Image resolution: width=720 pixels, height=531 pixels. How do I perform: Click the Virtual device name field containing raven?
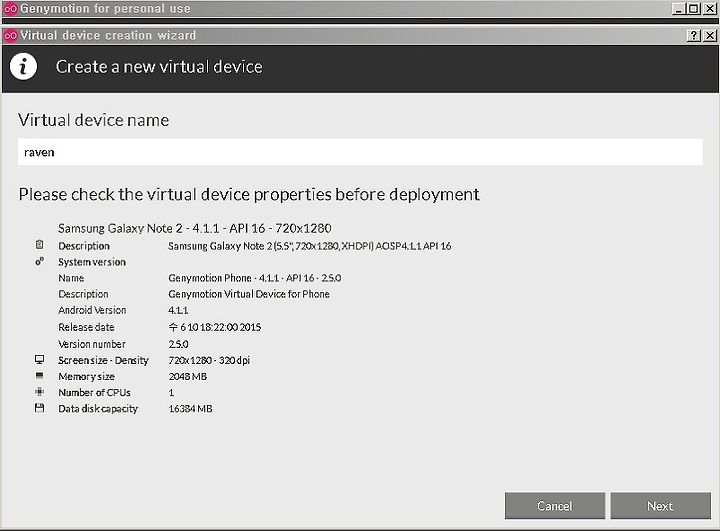point(360,152)
